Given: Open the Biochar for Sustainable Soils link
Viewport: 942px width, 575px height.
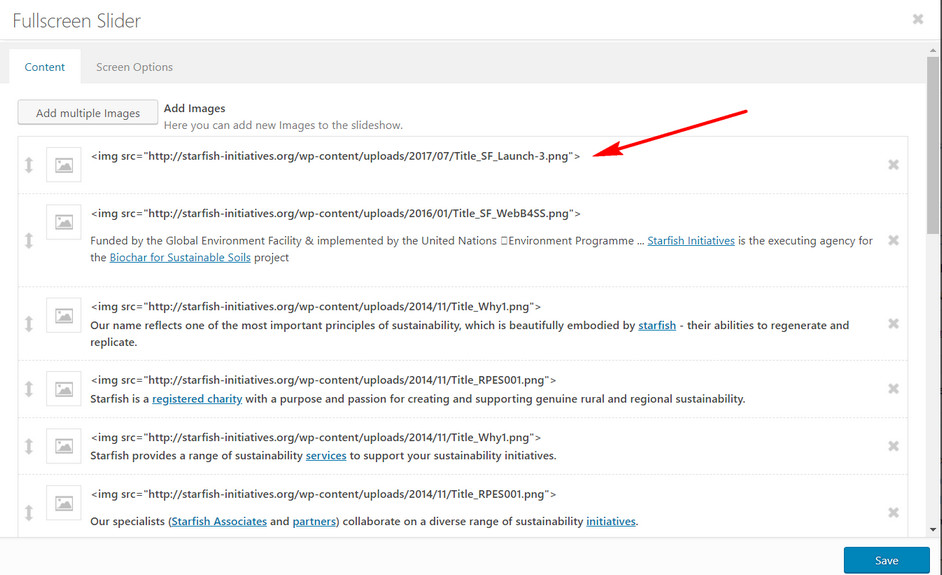Looking at the screenshot, I should 180,257.
